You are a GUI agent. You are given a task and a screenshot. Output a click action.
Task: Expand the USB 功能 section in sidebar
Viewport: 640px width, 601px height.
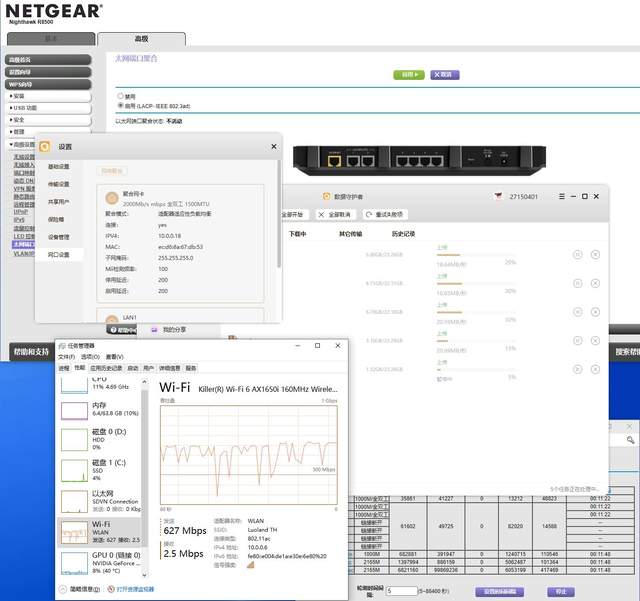click(48, 108)
